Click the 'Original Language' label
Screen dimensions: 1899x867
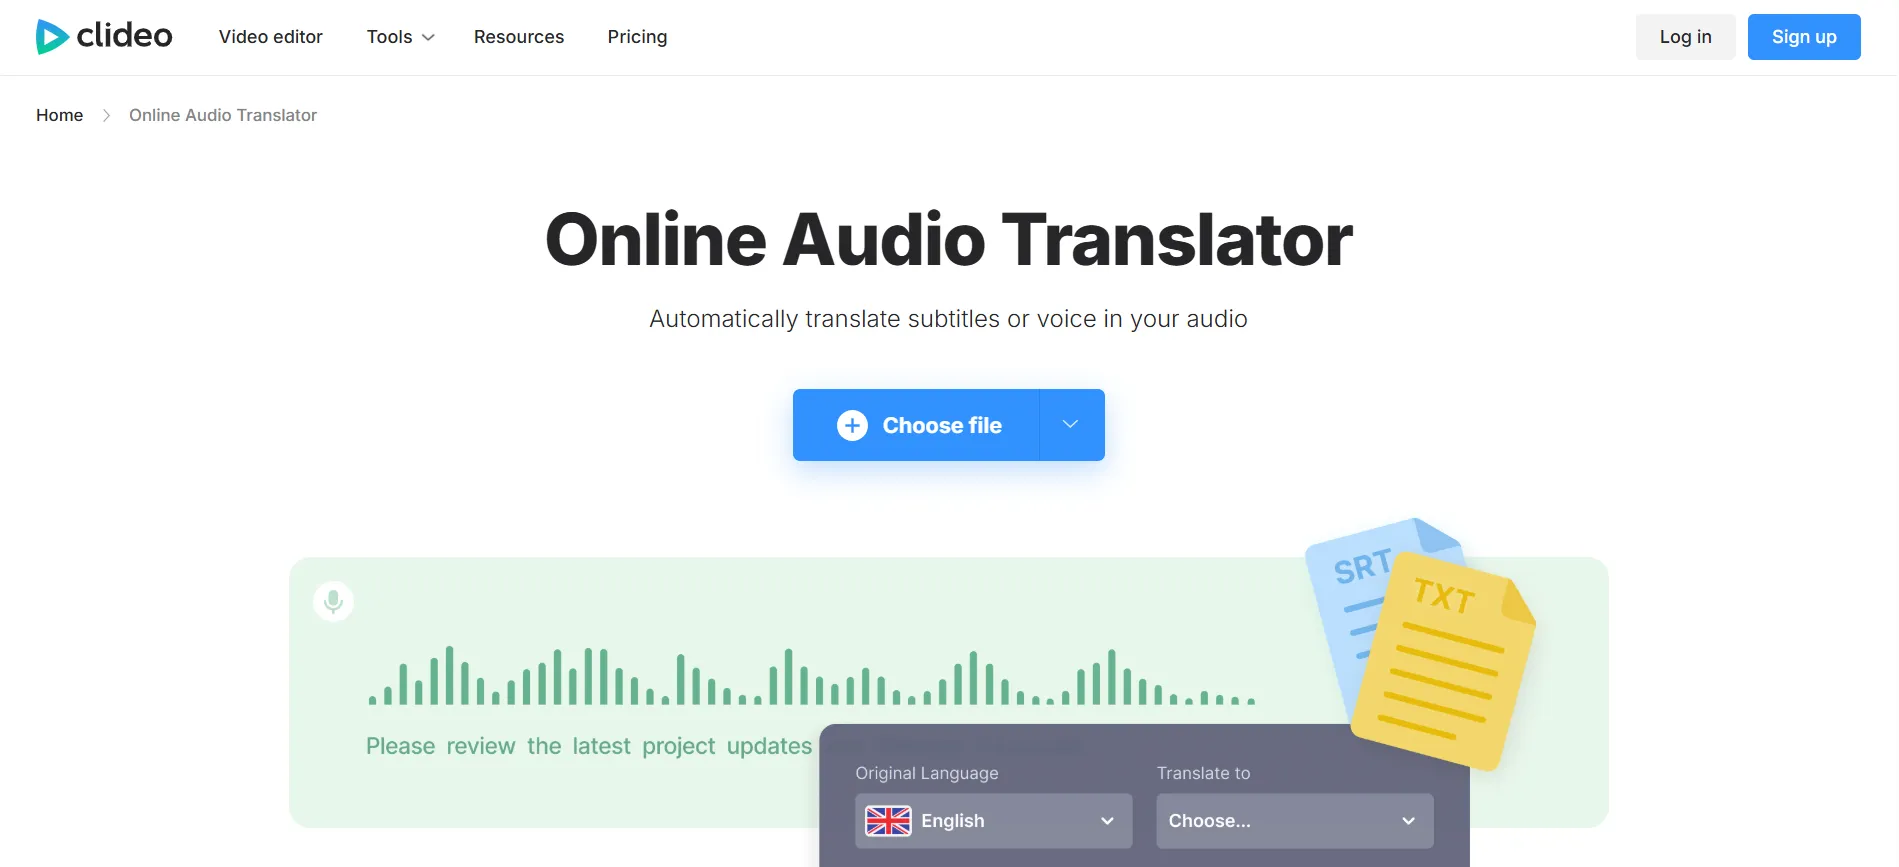(x=927, y=773)
